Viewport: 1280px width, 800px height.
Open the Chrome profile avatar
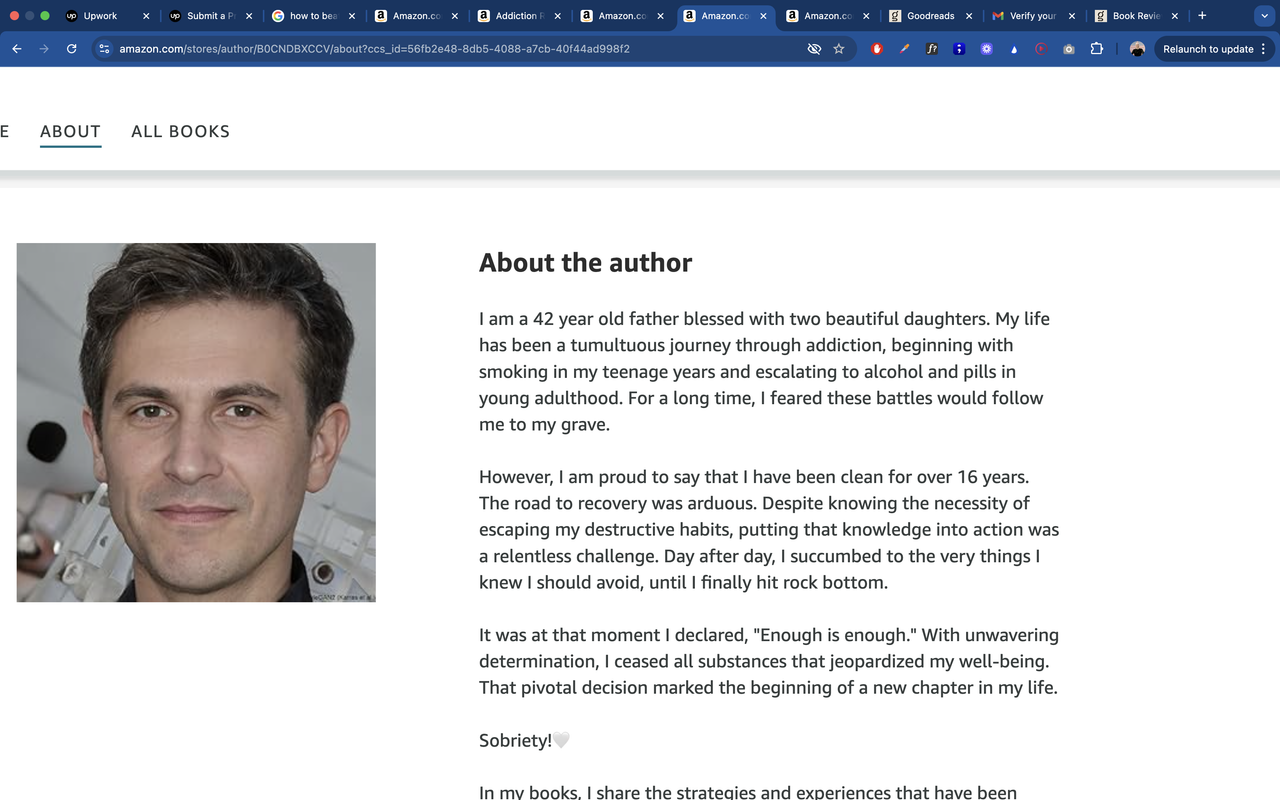[1137, 48]
